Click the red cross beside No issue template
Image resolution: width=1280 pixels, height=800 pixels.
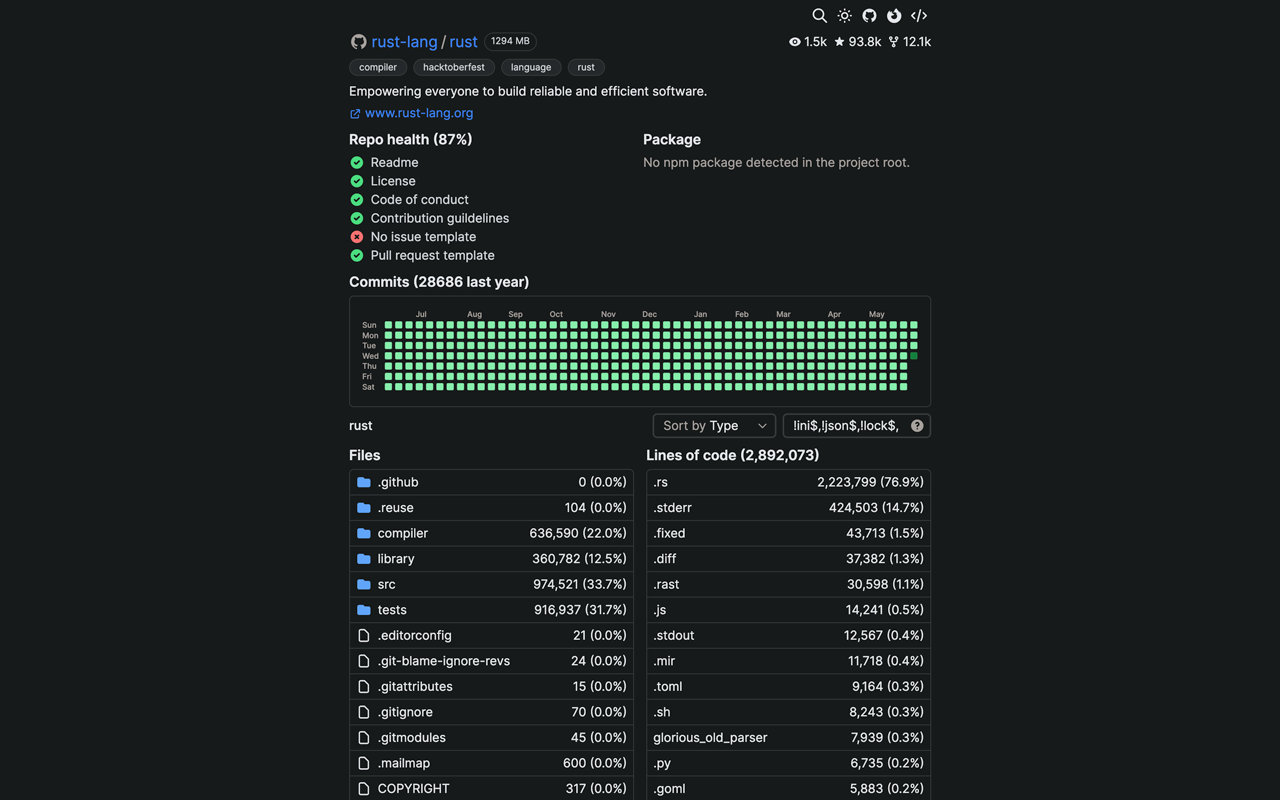click(x=356, y=236)
